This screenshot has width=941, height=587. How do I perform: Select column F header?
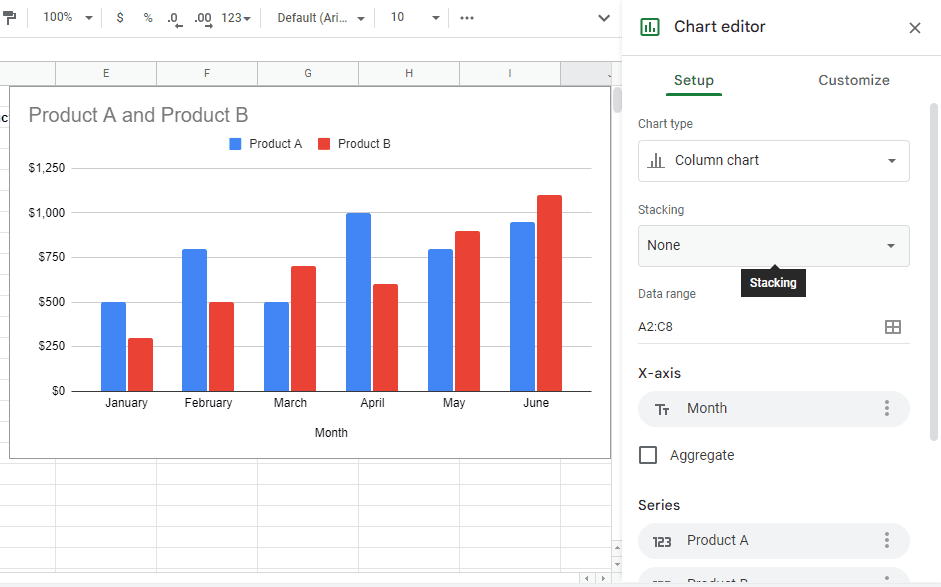(x=207, y=73)
